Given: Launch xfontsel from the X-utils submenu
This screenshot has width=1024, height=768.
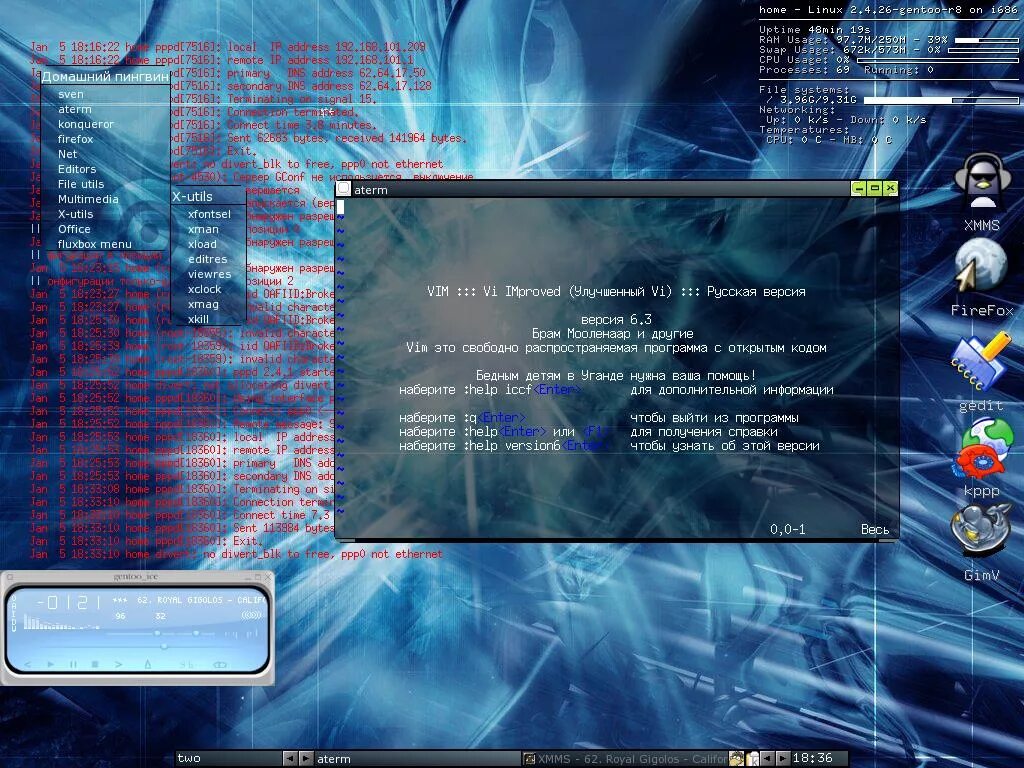Looking at the screenshot, I should 208,214.
